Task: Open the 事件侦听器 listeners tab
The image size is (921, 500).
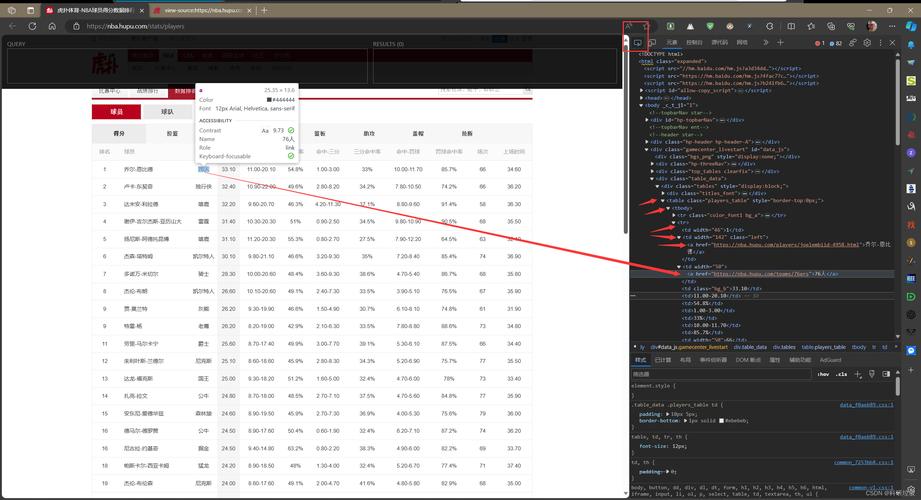Action: coord(714,360)
